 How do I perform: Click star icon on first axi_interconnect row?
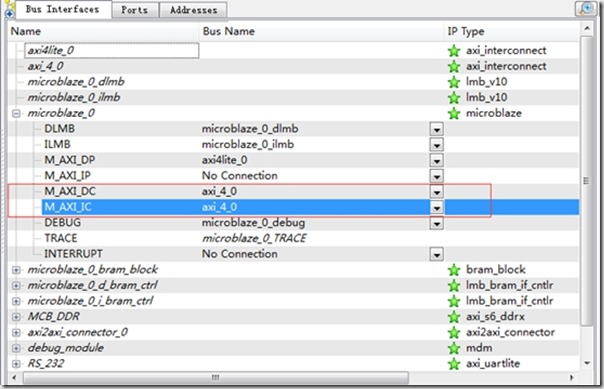point(454,51)
